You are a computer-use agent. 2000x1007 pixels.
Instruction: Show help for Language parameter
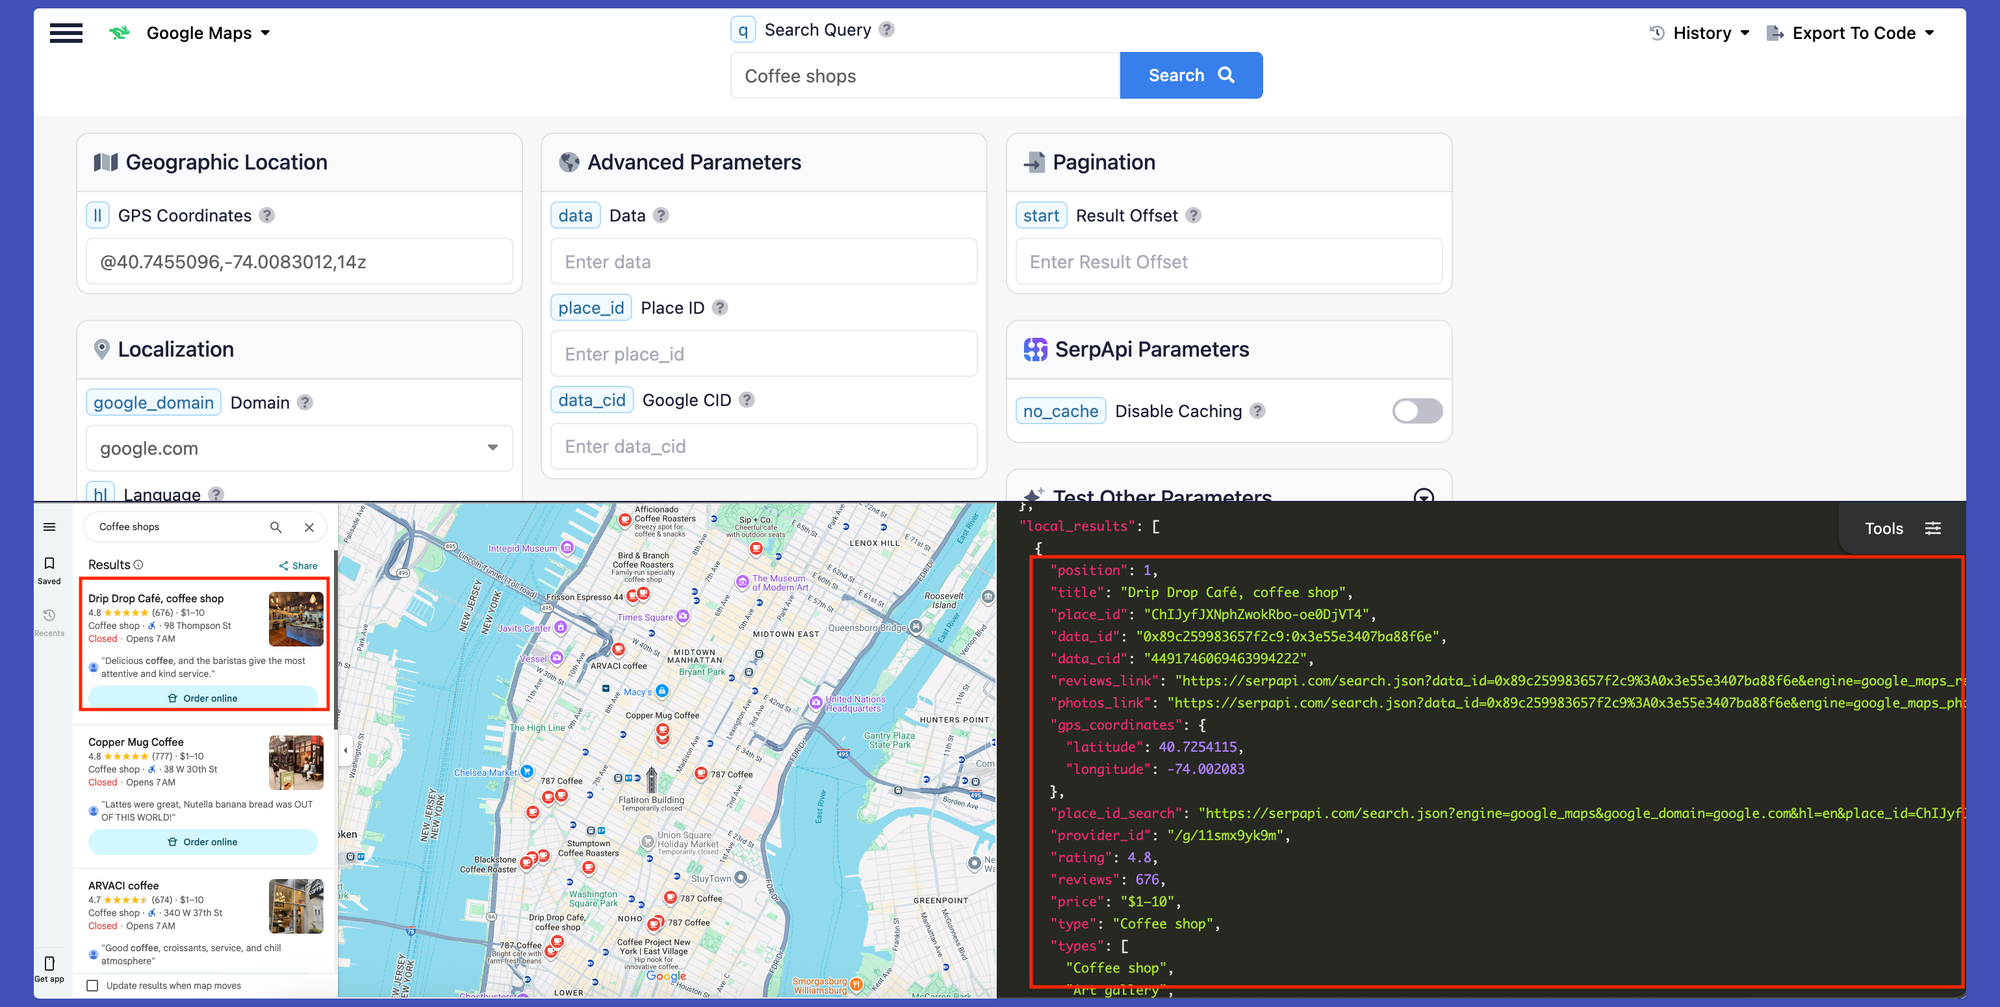[x=216, y=495]
